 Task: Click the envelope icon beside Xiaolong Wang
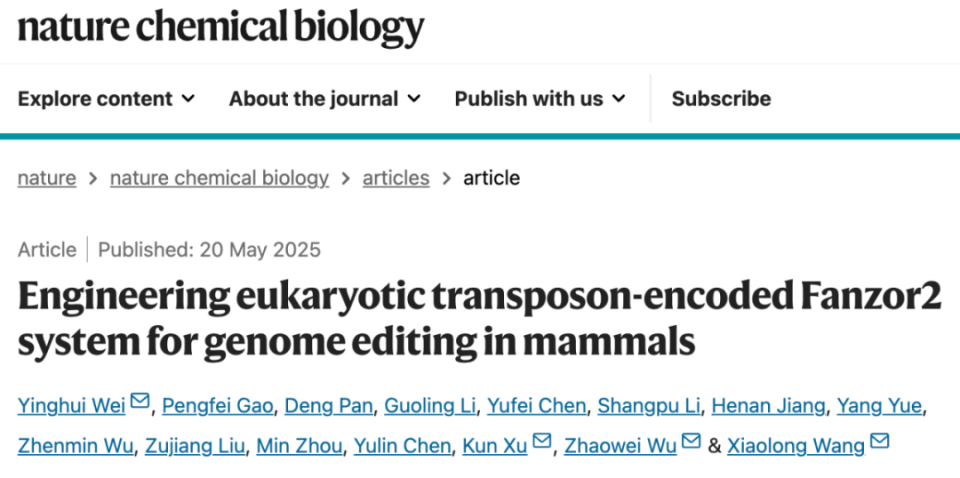click(879, 442)
